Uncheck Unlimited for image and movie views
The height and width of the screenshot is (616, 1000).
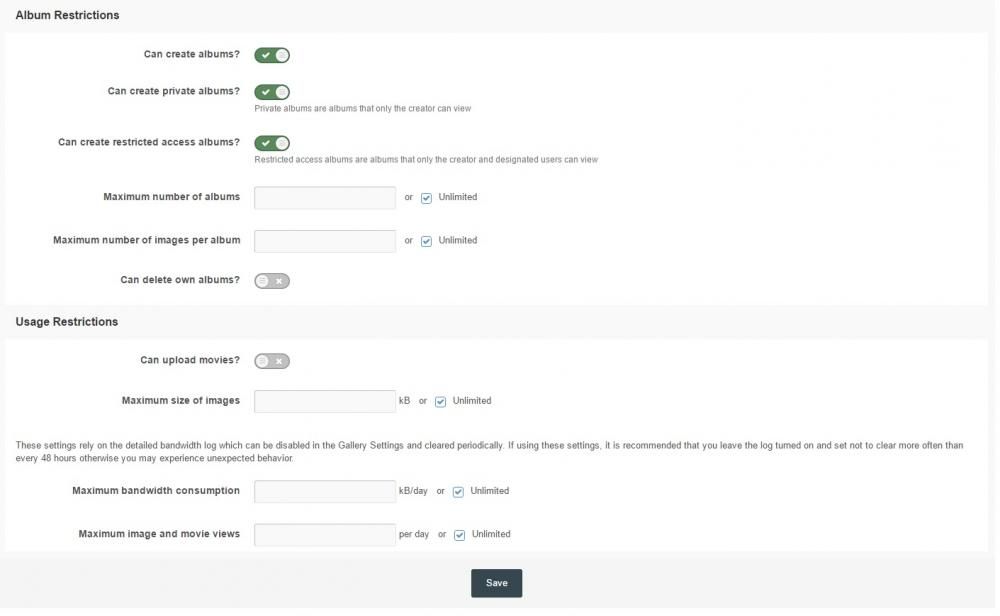click(x=460, y=535)
